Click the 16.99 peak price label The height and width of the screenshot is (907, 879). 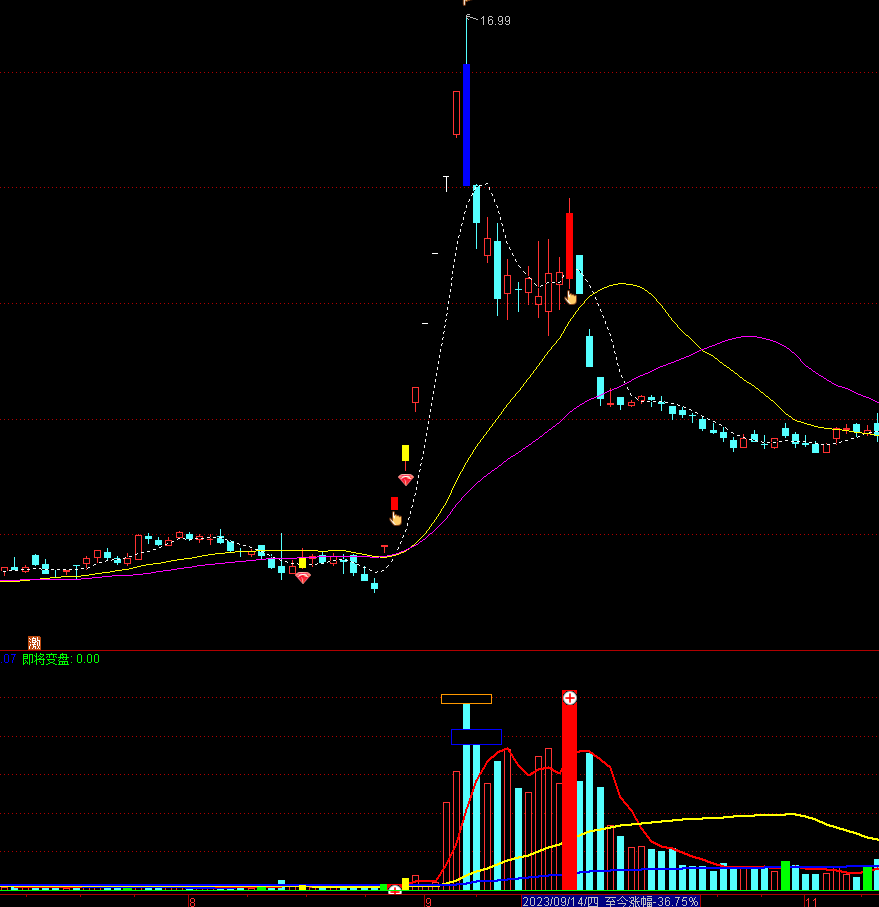click(x=495, y=20)
